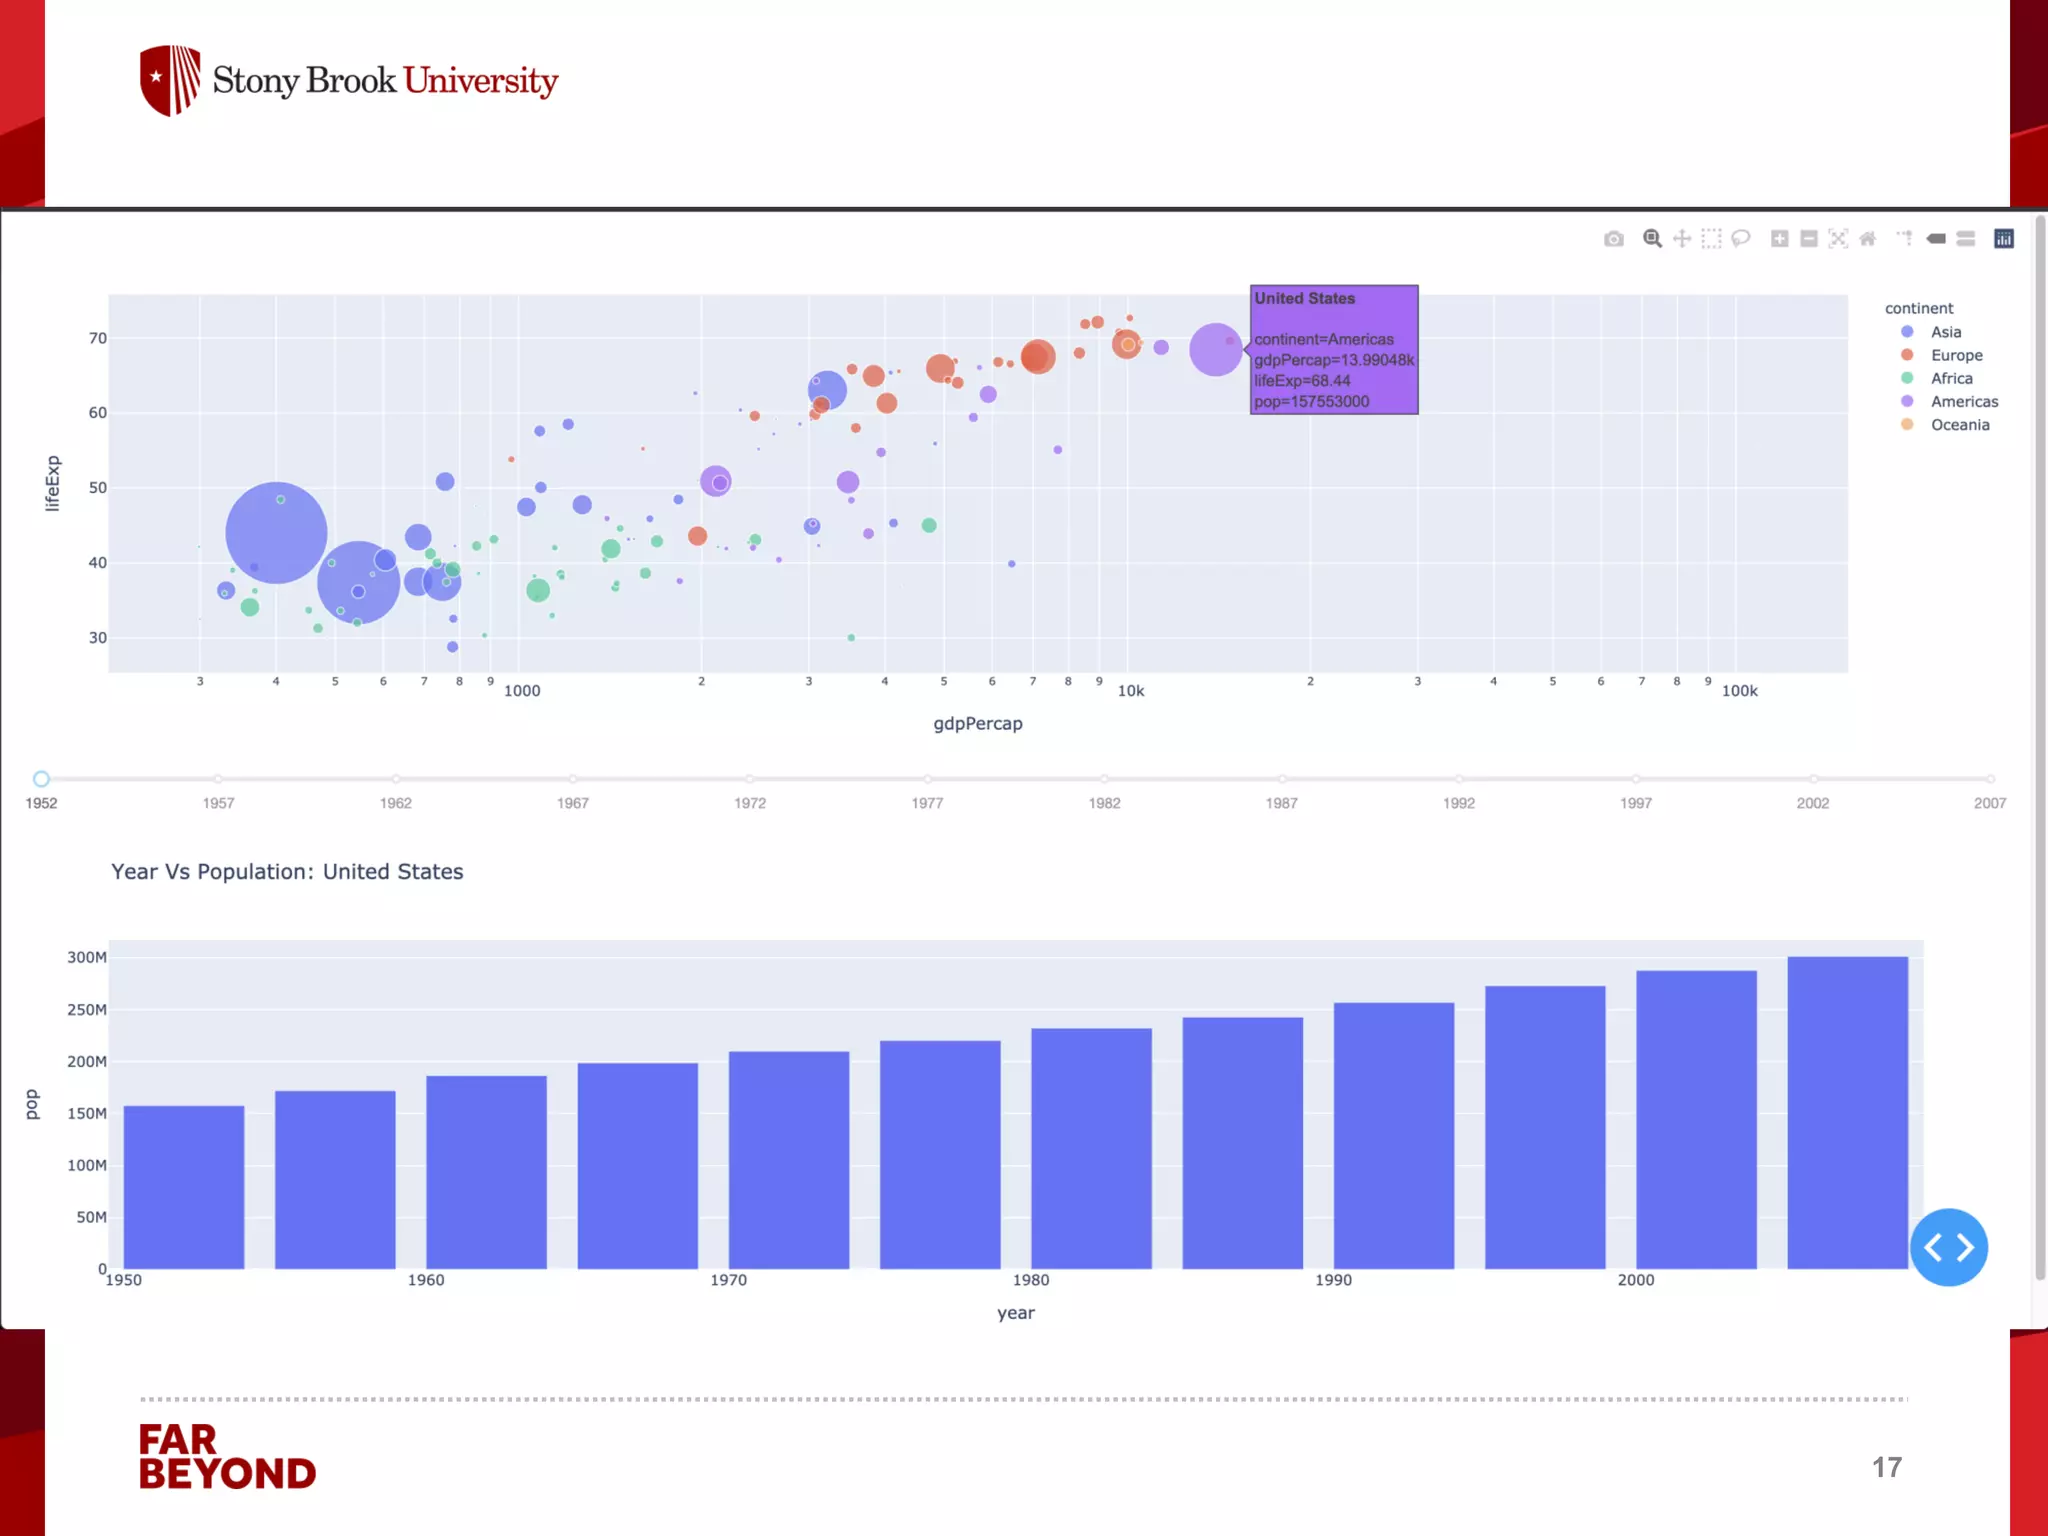Jump slider to year 2007
Viewport: 2048px width, 1536px height.
1990,779
